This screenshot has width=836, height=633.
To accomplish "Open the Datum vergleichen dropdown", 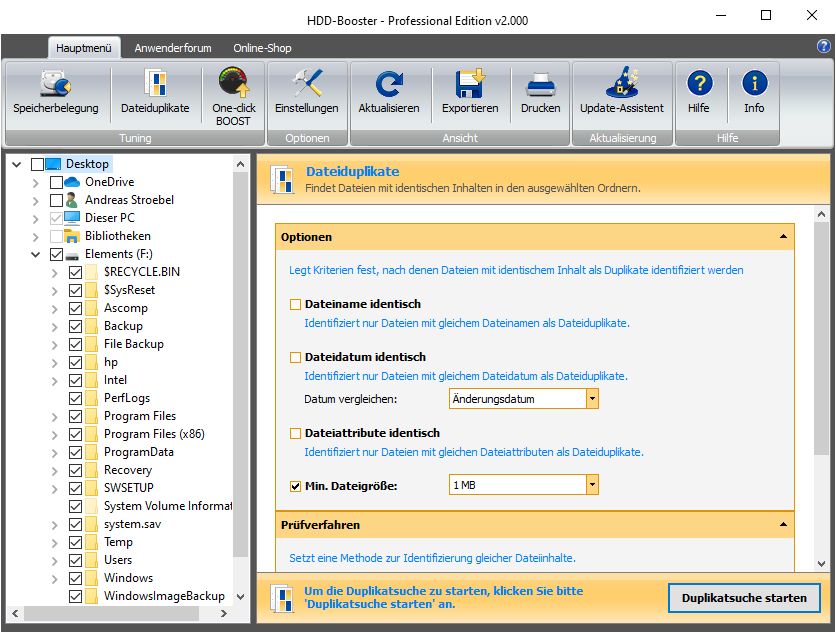I will [x=592, y=399].
